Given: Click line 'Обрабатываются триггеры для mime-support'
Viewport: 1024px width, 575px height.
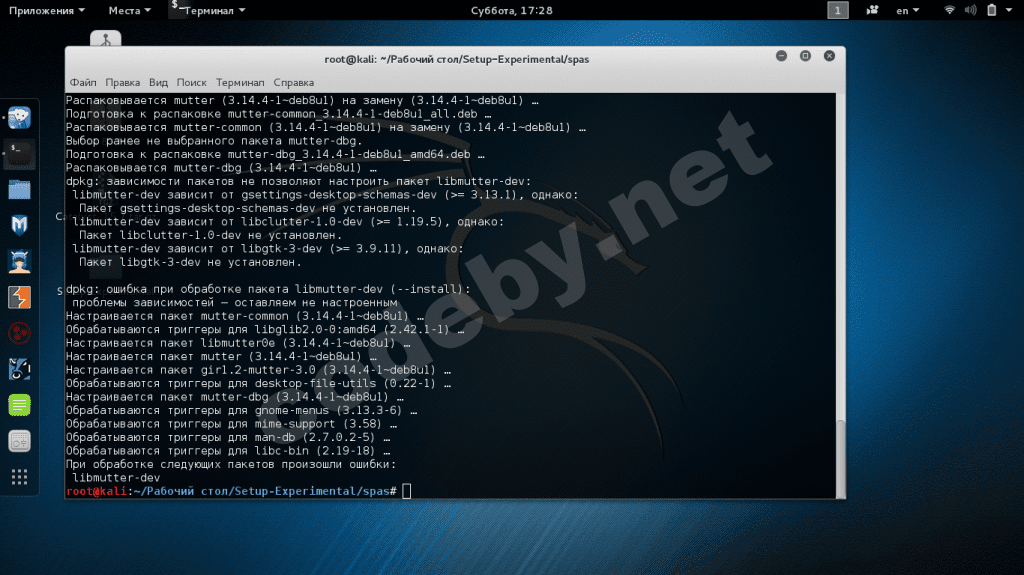Looking at the screenshot, I should [x=231, y=423].
